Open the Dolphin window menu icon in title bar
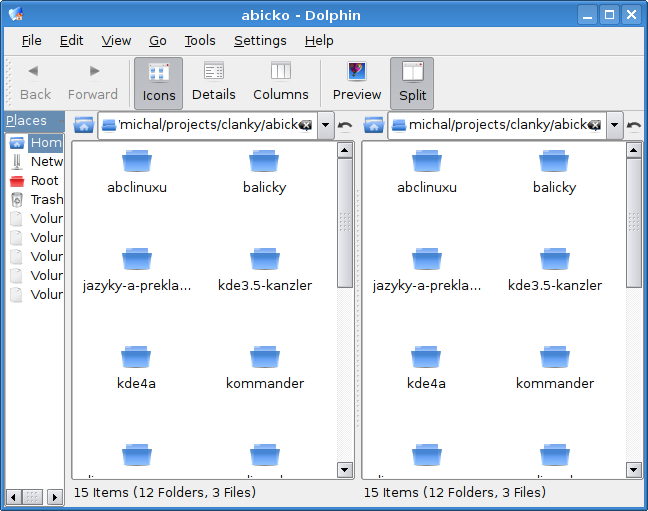This screenshot has height=511, width=648. coord(16,14)
